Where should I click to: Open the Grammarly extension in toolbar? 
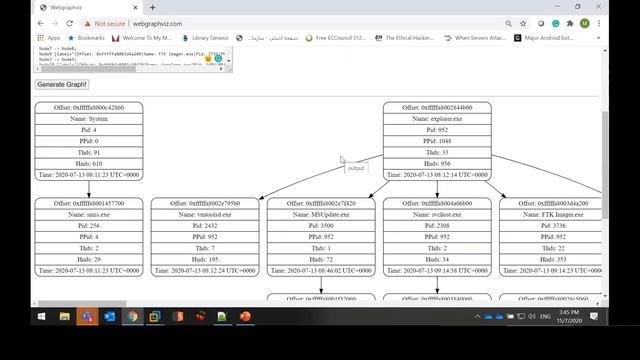pos(556,24)
